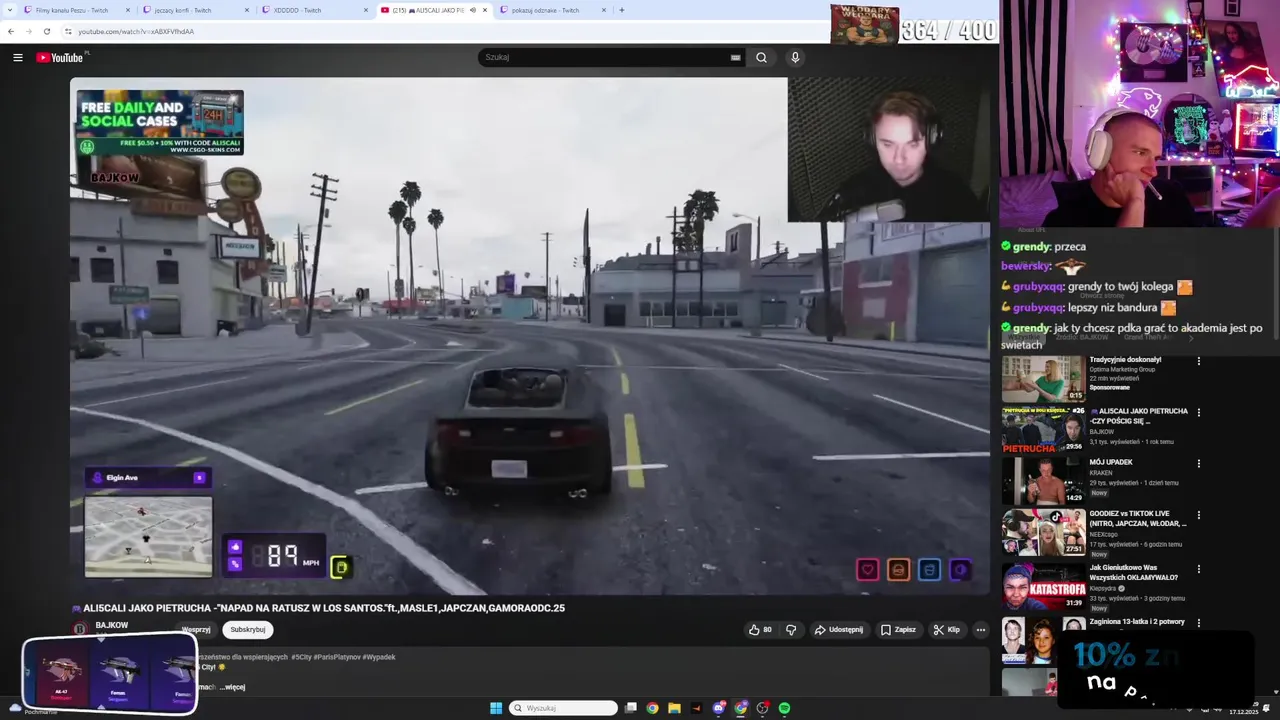Close the 'XDDDDD - Twitch' tab
The width and height of the screenshot is (1280, 720).
(x=365, y=10)
